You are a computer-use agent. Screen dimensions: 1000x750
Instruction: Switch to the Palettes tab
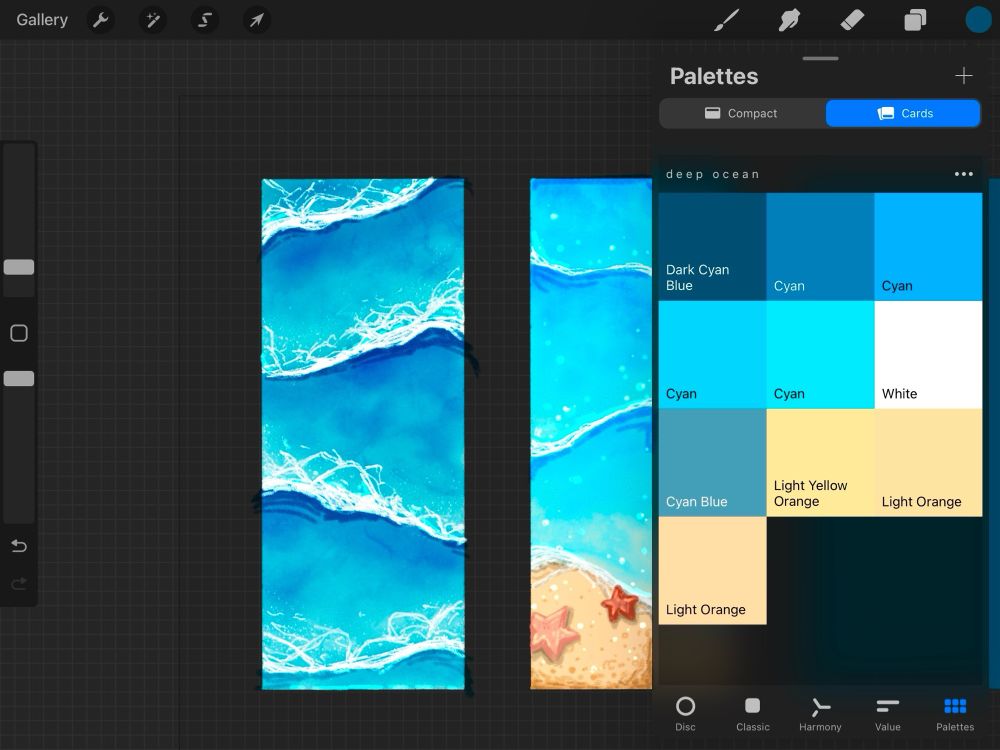tap(955, 714)
